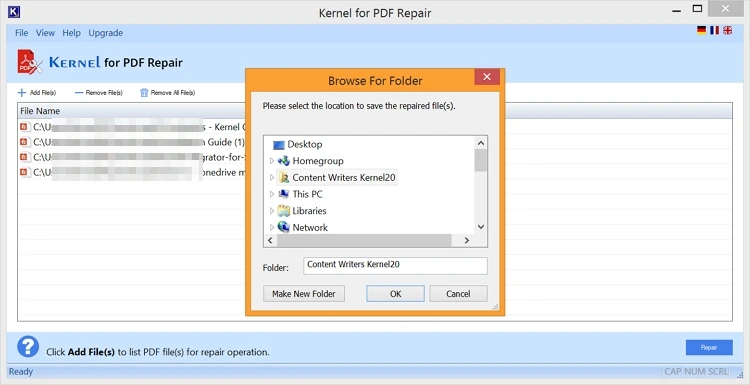Close the Browse For Folder dialog
This screenshot has width=750, height=385.
(x=487, y=77)
